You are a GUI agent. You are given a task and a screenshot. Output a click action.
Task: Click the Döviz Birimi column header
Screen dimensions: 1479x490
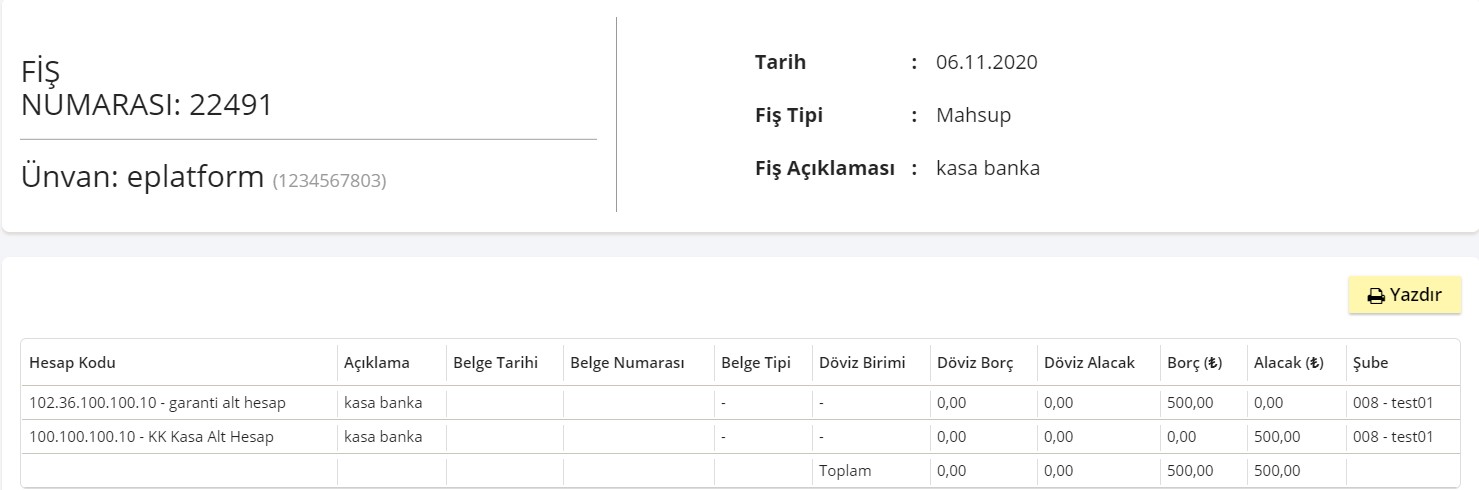pos(862,363)
